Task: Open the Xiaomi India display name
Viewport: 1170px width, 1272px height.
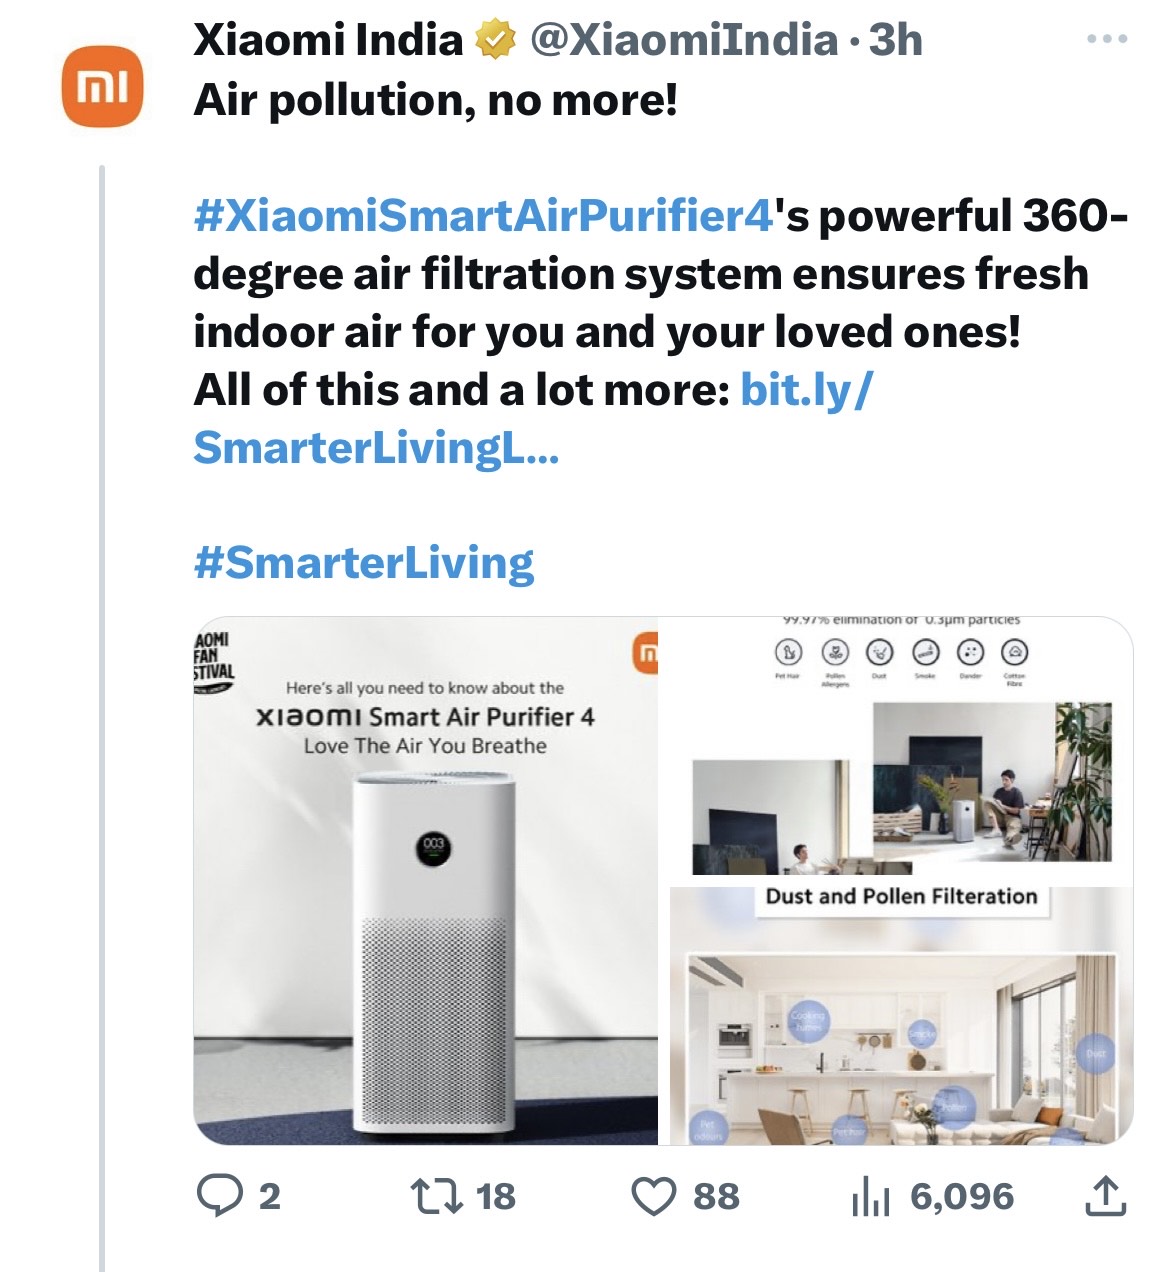Action: coord(327,41)
